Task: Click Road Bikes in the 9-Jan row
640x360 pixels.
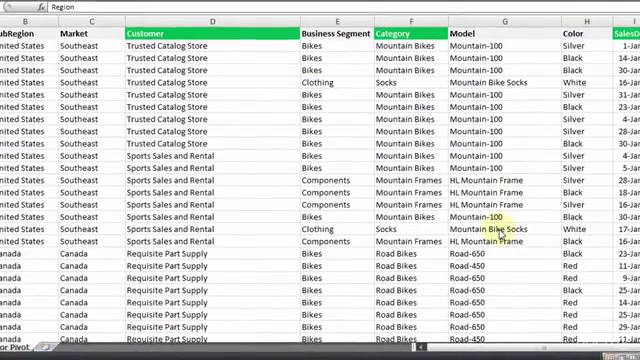Action: (396, 278)
